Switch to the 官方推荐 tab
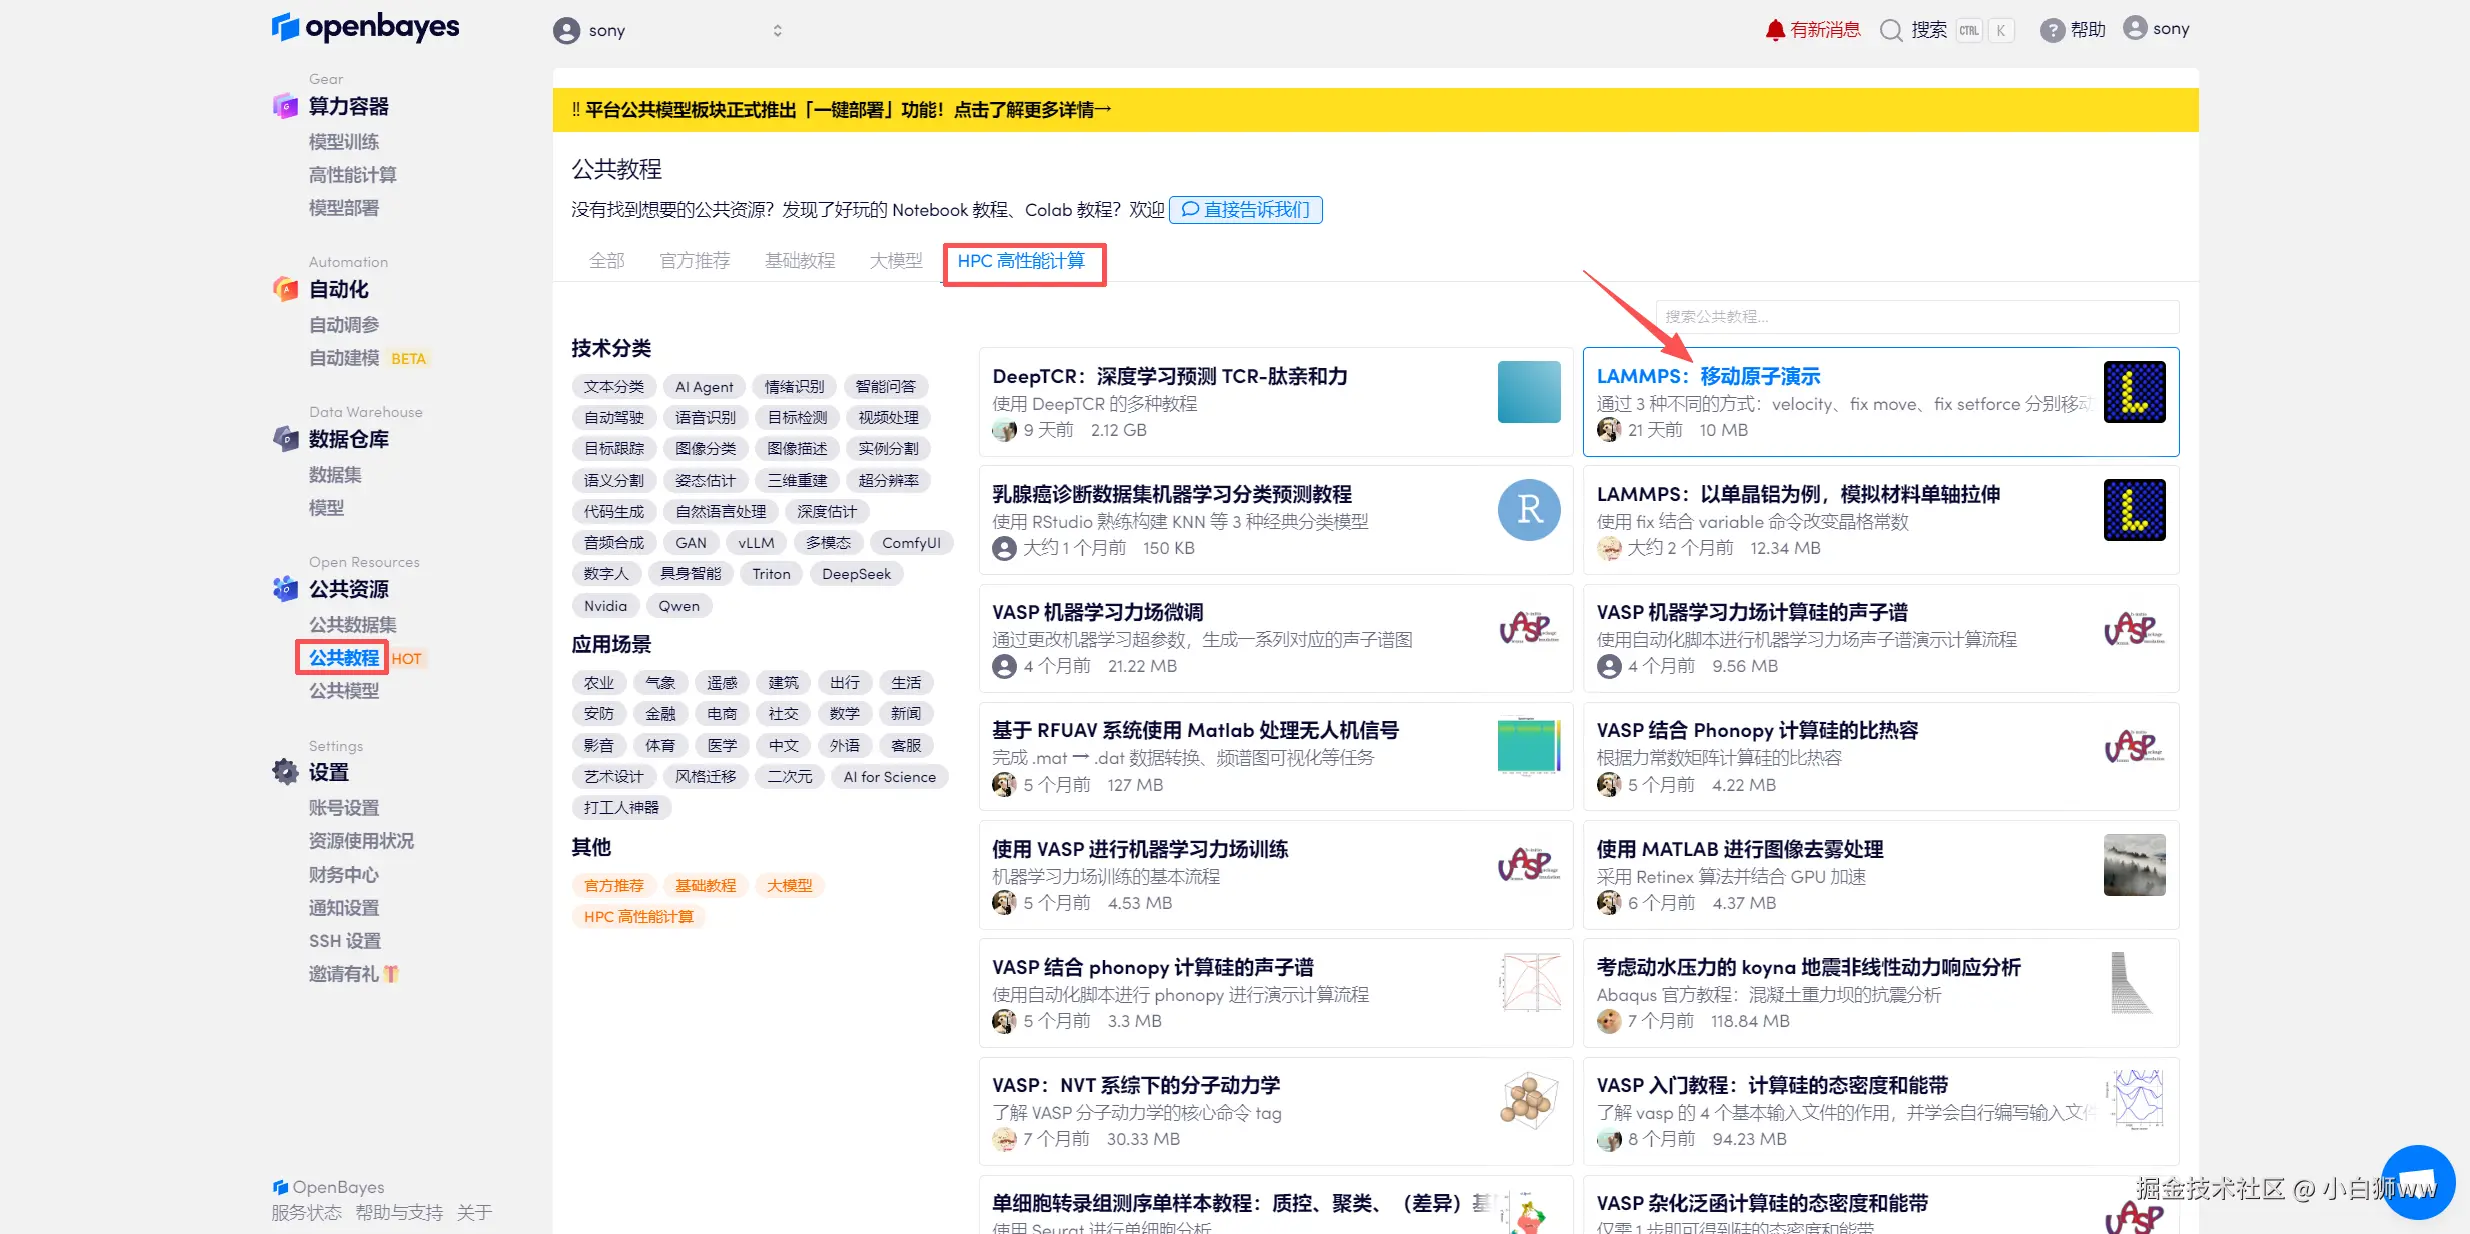 [694, 261]
